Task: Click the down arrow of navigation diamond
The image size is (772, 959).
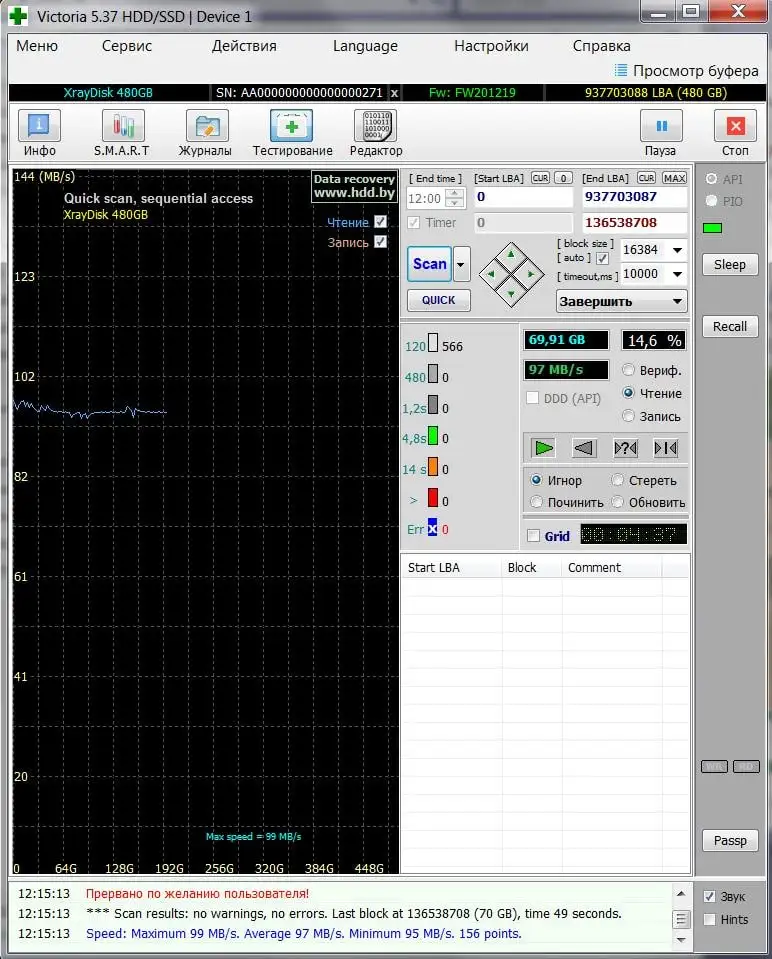Action: (x=511, y=295)
